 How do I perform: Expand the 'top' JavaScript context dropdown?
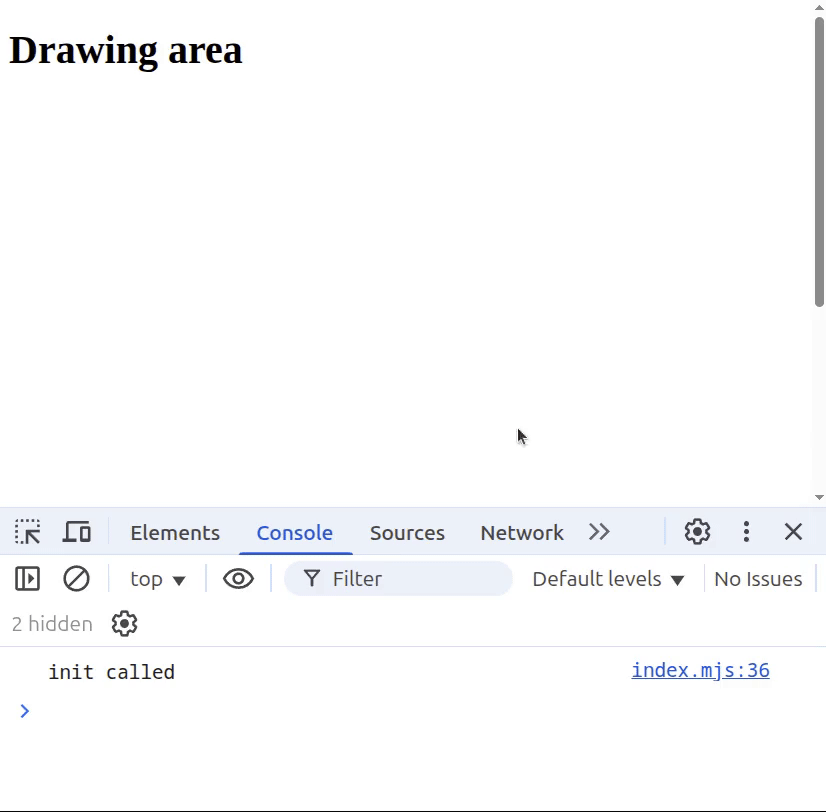(x=158, y=579)
